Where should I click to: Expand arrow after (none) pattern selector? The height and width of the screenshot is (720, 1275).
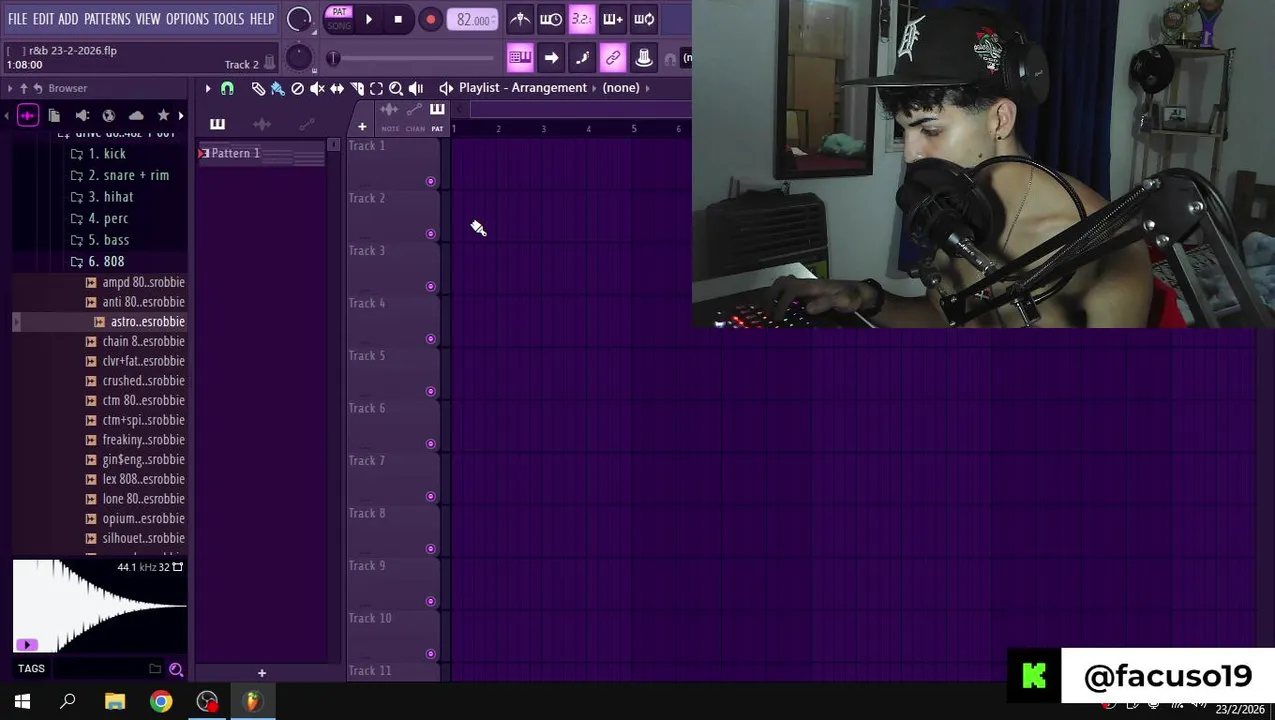pyautogui.click(x=648, y=88)
